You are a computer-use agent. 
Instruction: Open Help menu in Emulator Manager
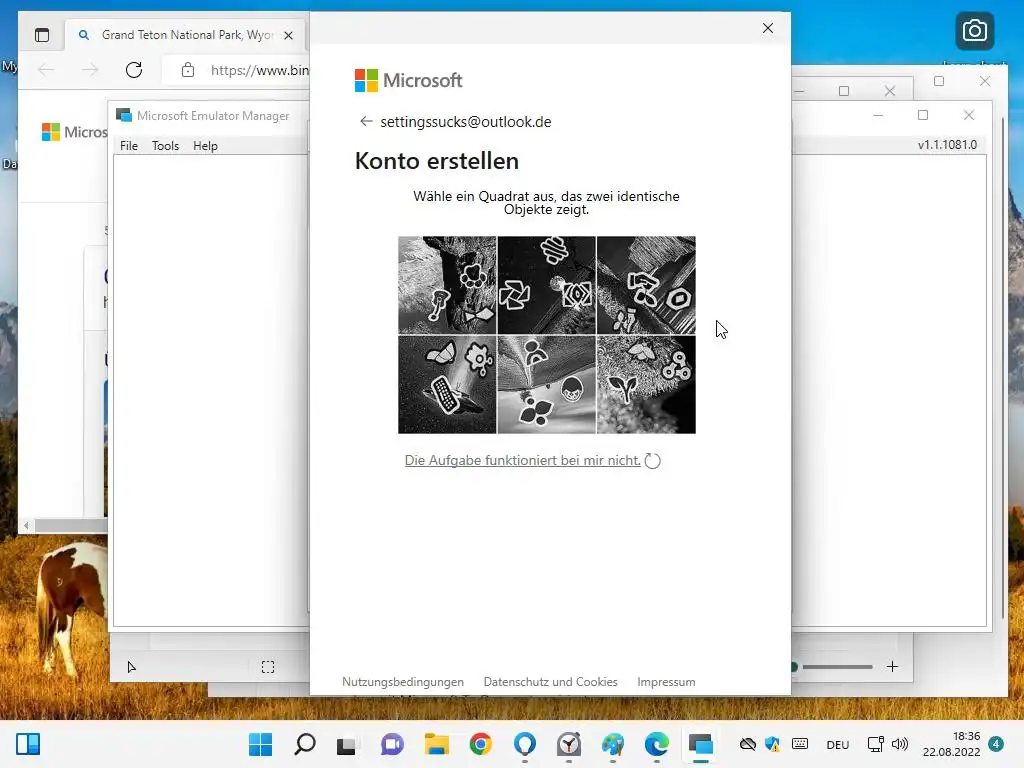click(x=205, y=146)
